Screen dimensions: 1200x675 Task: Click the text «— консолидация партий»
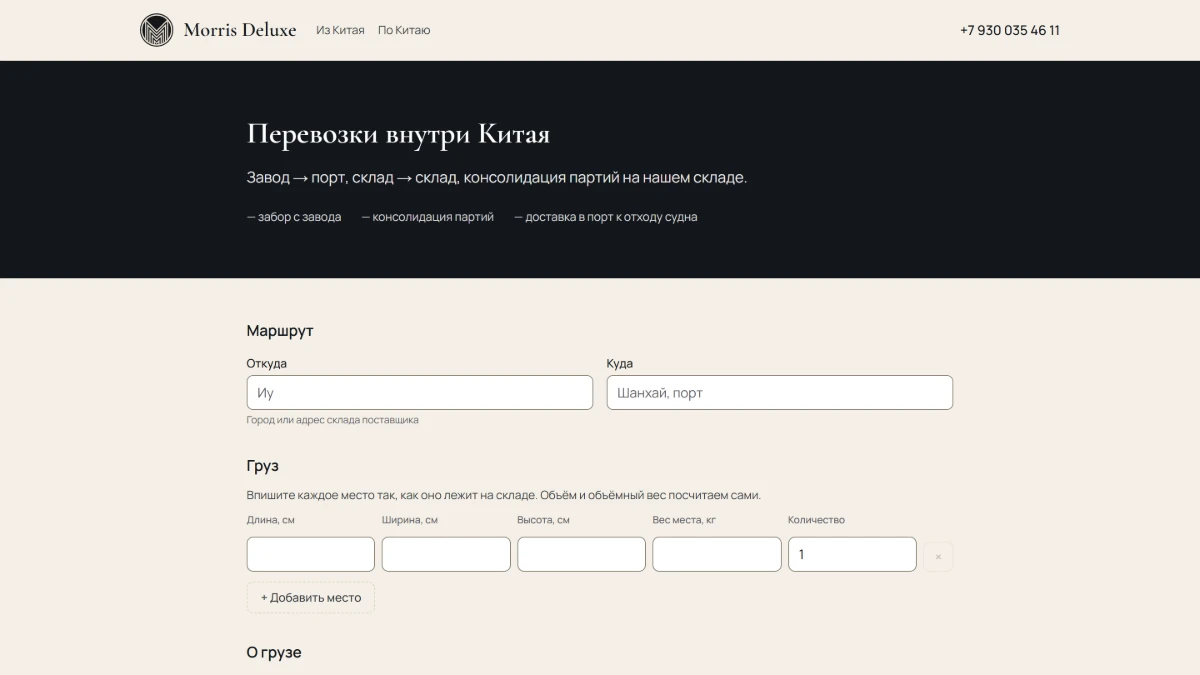coord(428,216)
